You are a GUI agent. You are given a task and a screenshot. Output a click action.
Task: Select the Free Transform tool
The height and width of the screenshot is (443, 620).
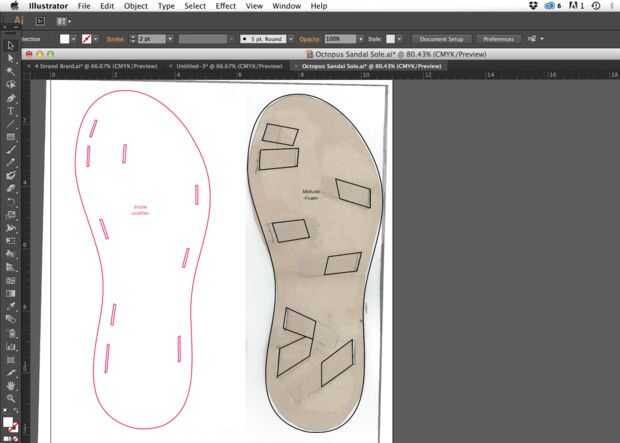pyautogui.click(x=11, y=241)
